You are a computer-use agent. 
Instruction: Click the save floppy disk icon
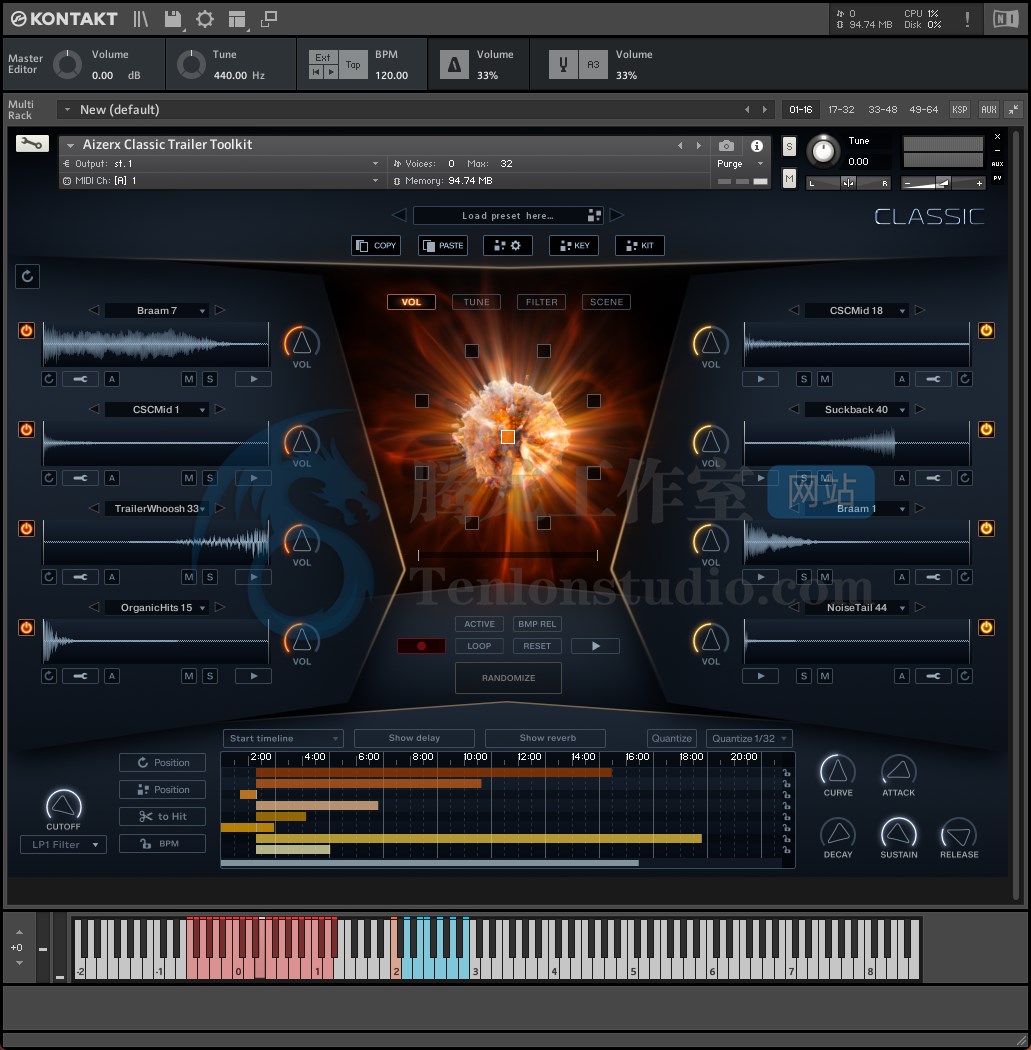click(x=173, y=19)
